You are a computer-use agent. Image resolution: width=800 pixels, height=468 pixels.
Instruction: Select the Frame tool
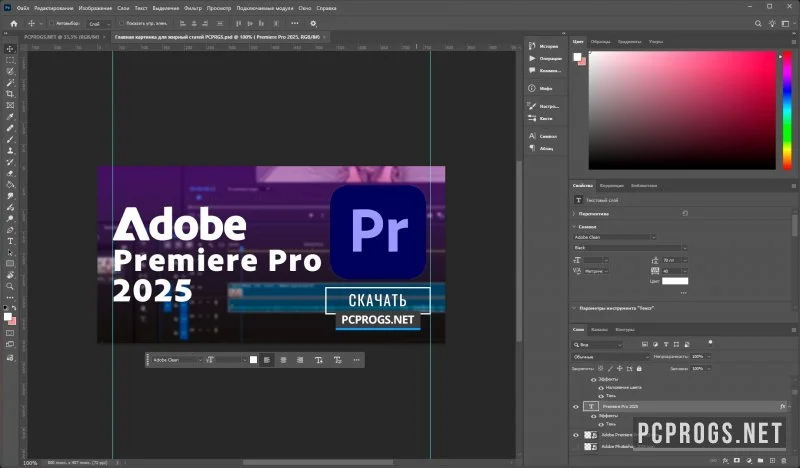pos(10,105)
